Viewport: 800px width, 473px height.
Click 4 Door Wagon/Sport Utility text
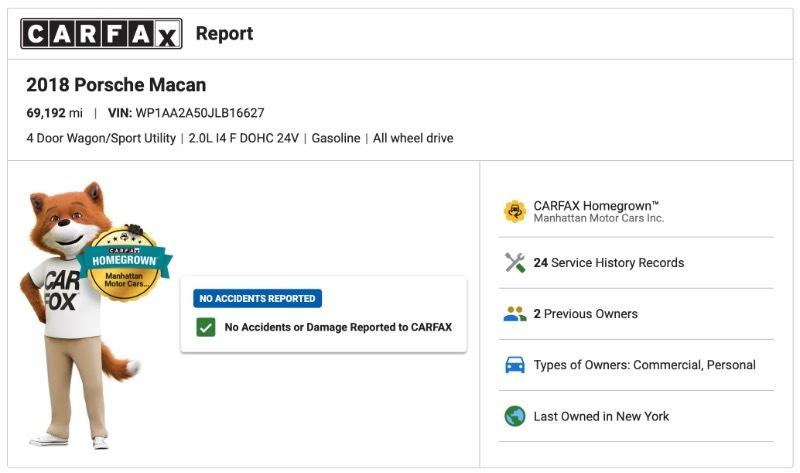(101, 138)
